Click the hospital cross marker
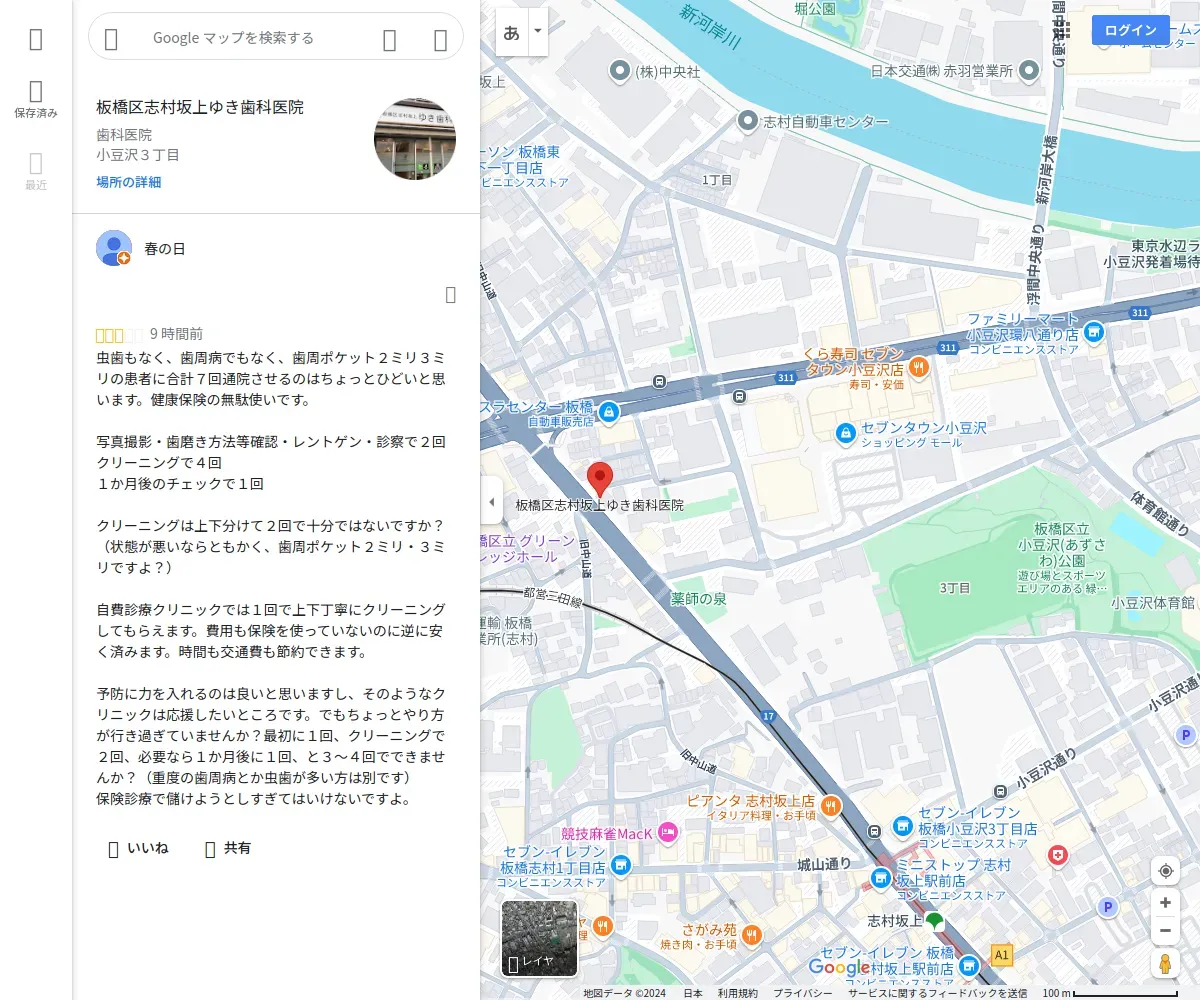Screen dimensions: 1200x1000 (1057, 856)
